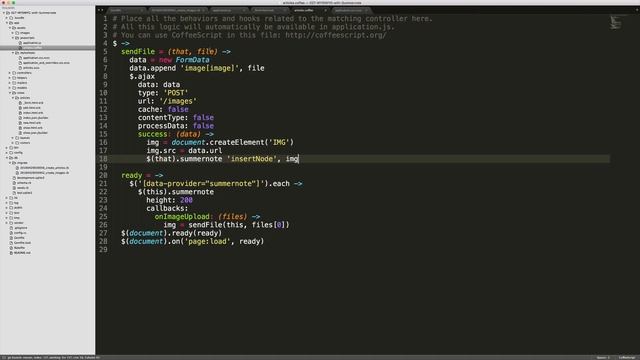Click the index.json.jbuilder file icon

[20, 118]
